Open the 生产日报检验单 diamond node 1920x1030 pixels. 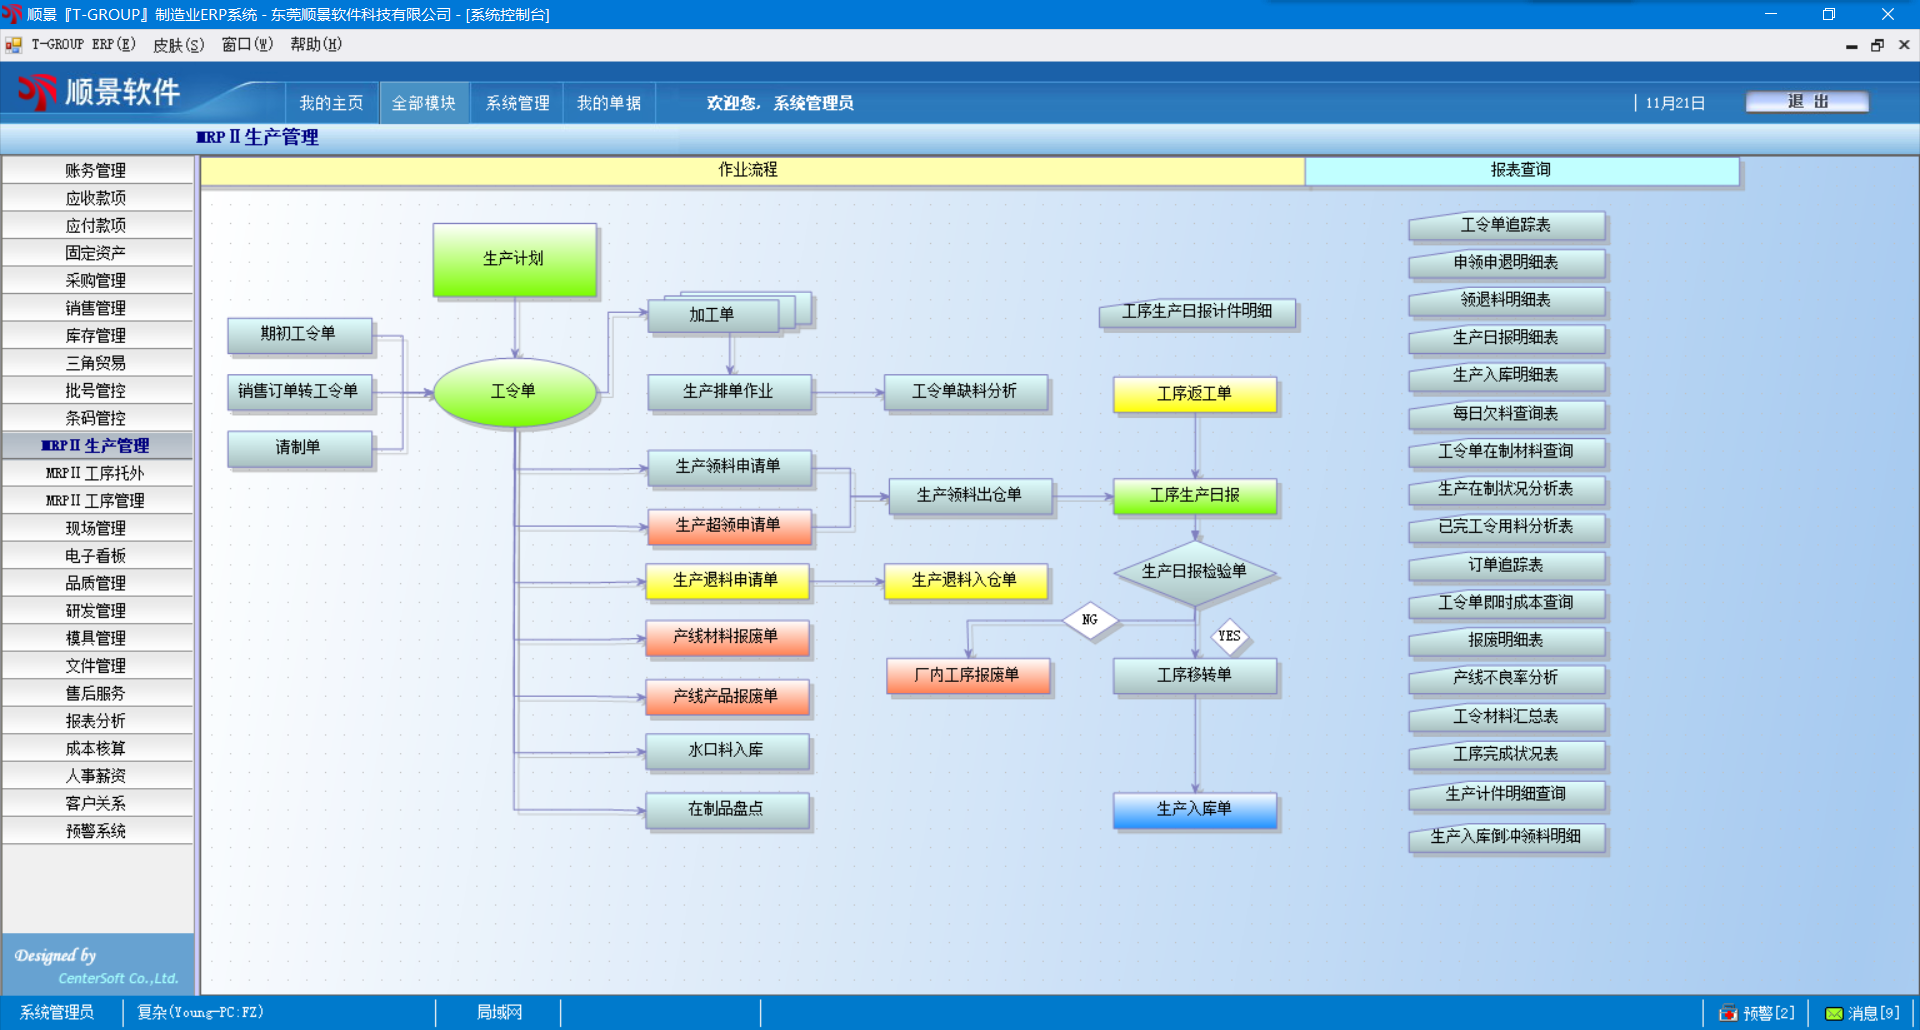(1194, 572)
